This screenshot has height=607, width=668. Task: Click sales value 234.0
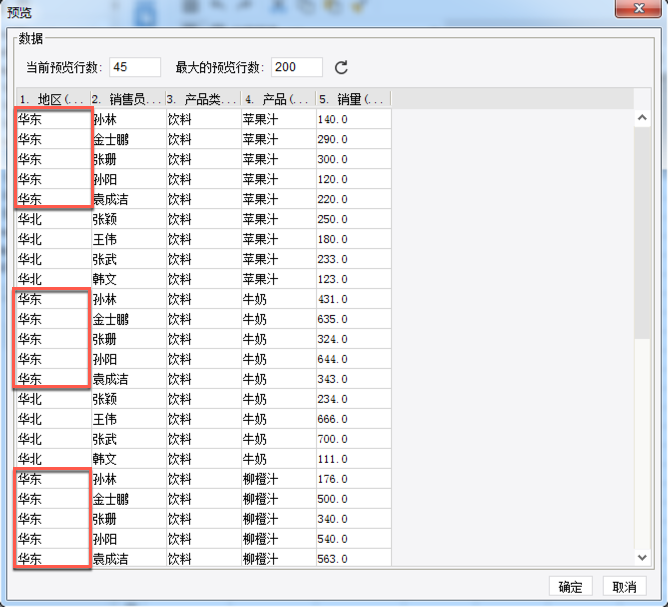click(332, 400)
